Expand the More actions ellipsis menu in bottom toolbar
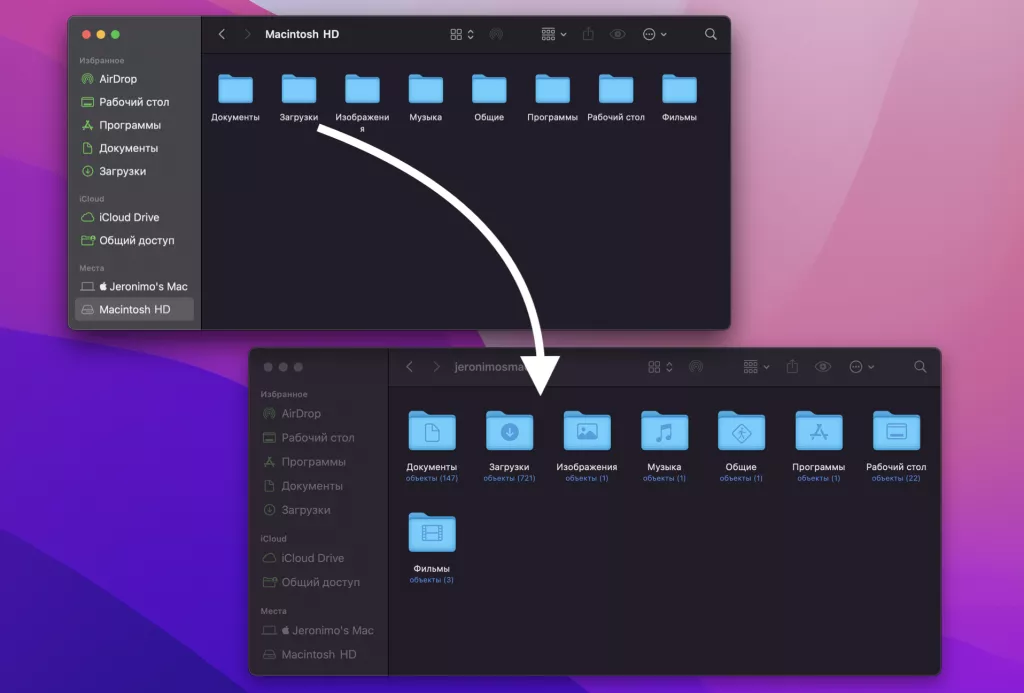 point(856,367)
